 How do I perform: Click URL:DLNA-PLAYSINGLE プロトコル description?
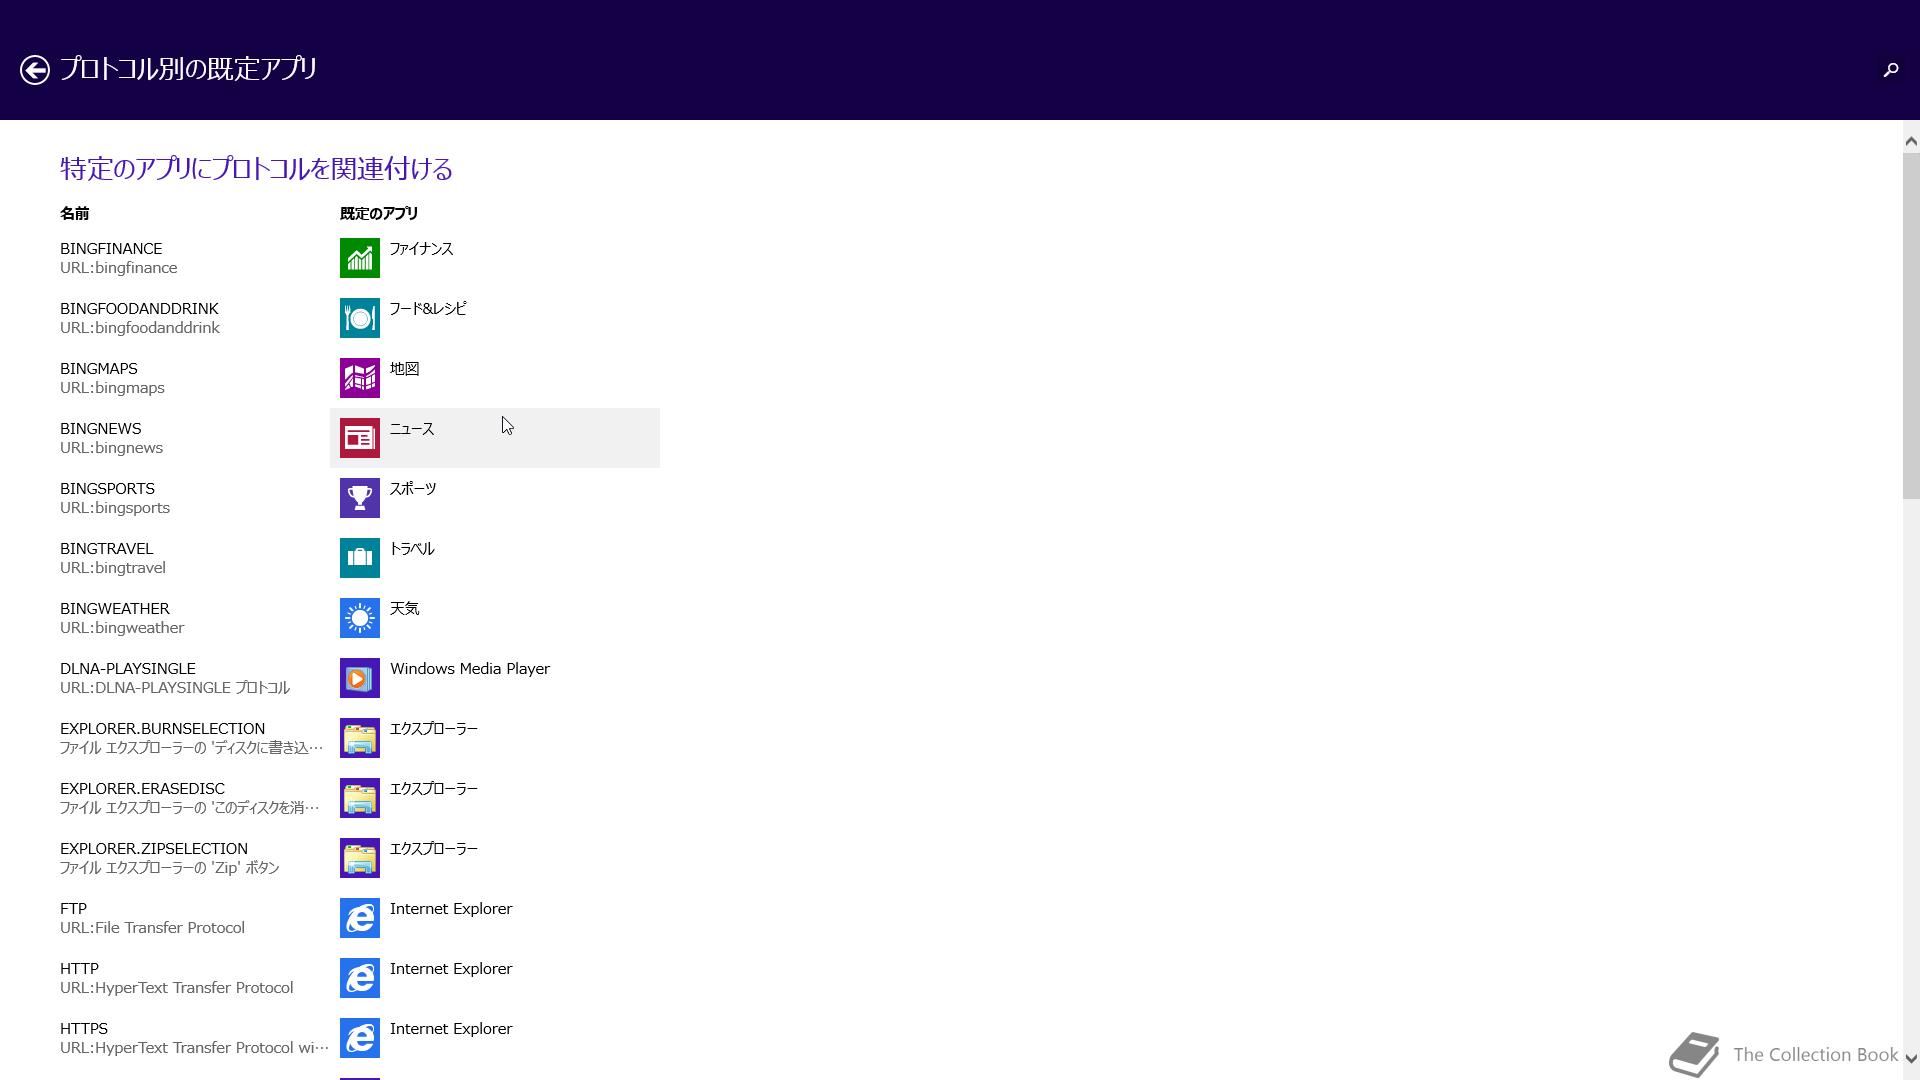point(175,688)
